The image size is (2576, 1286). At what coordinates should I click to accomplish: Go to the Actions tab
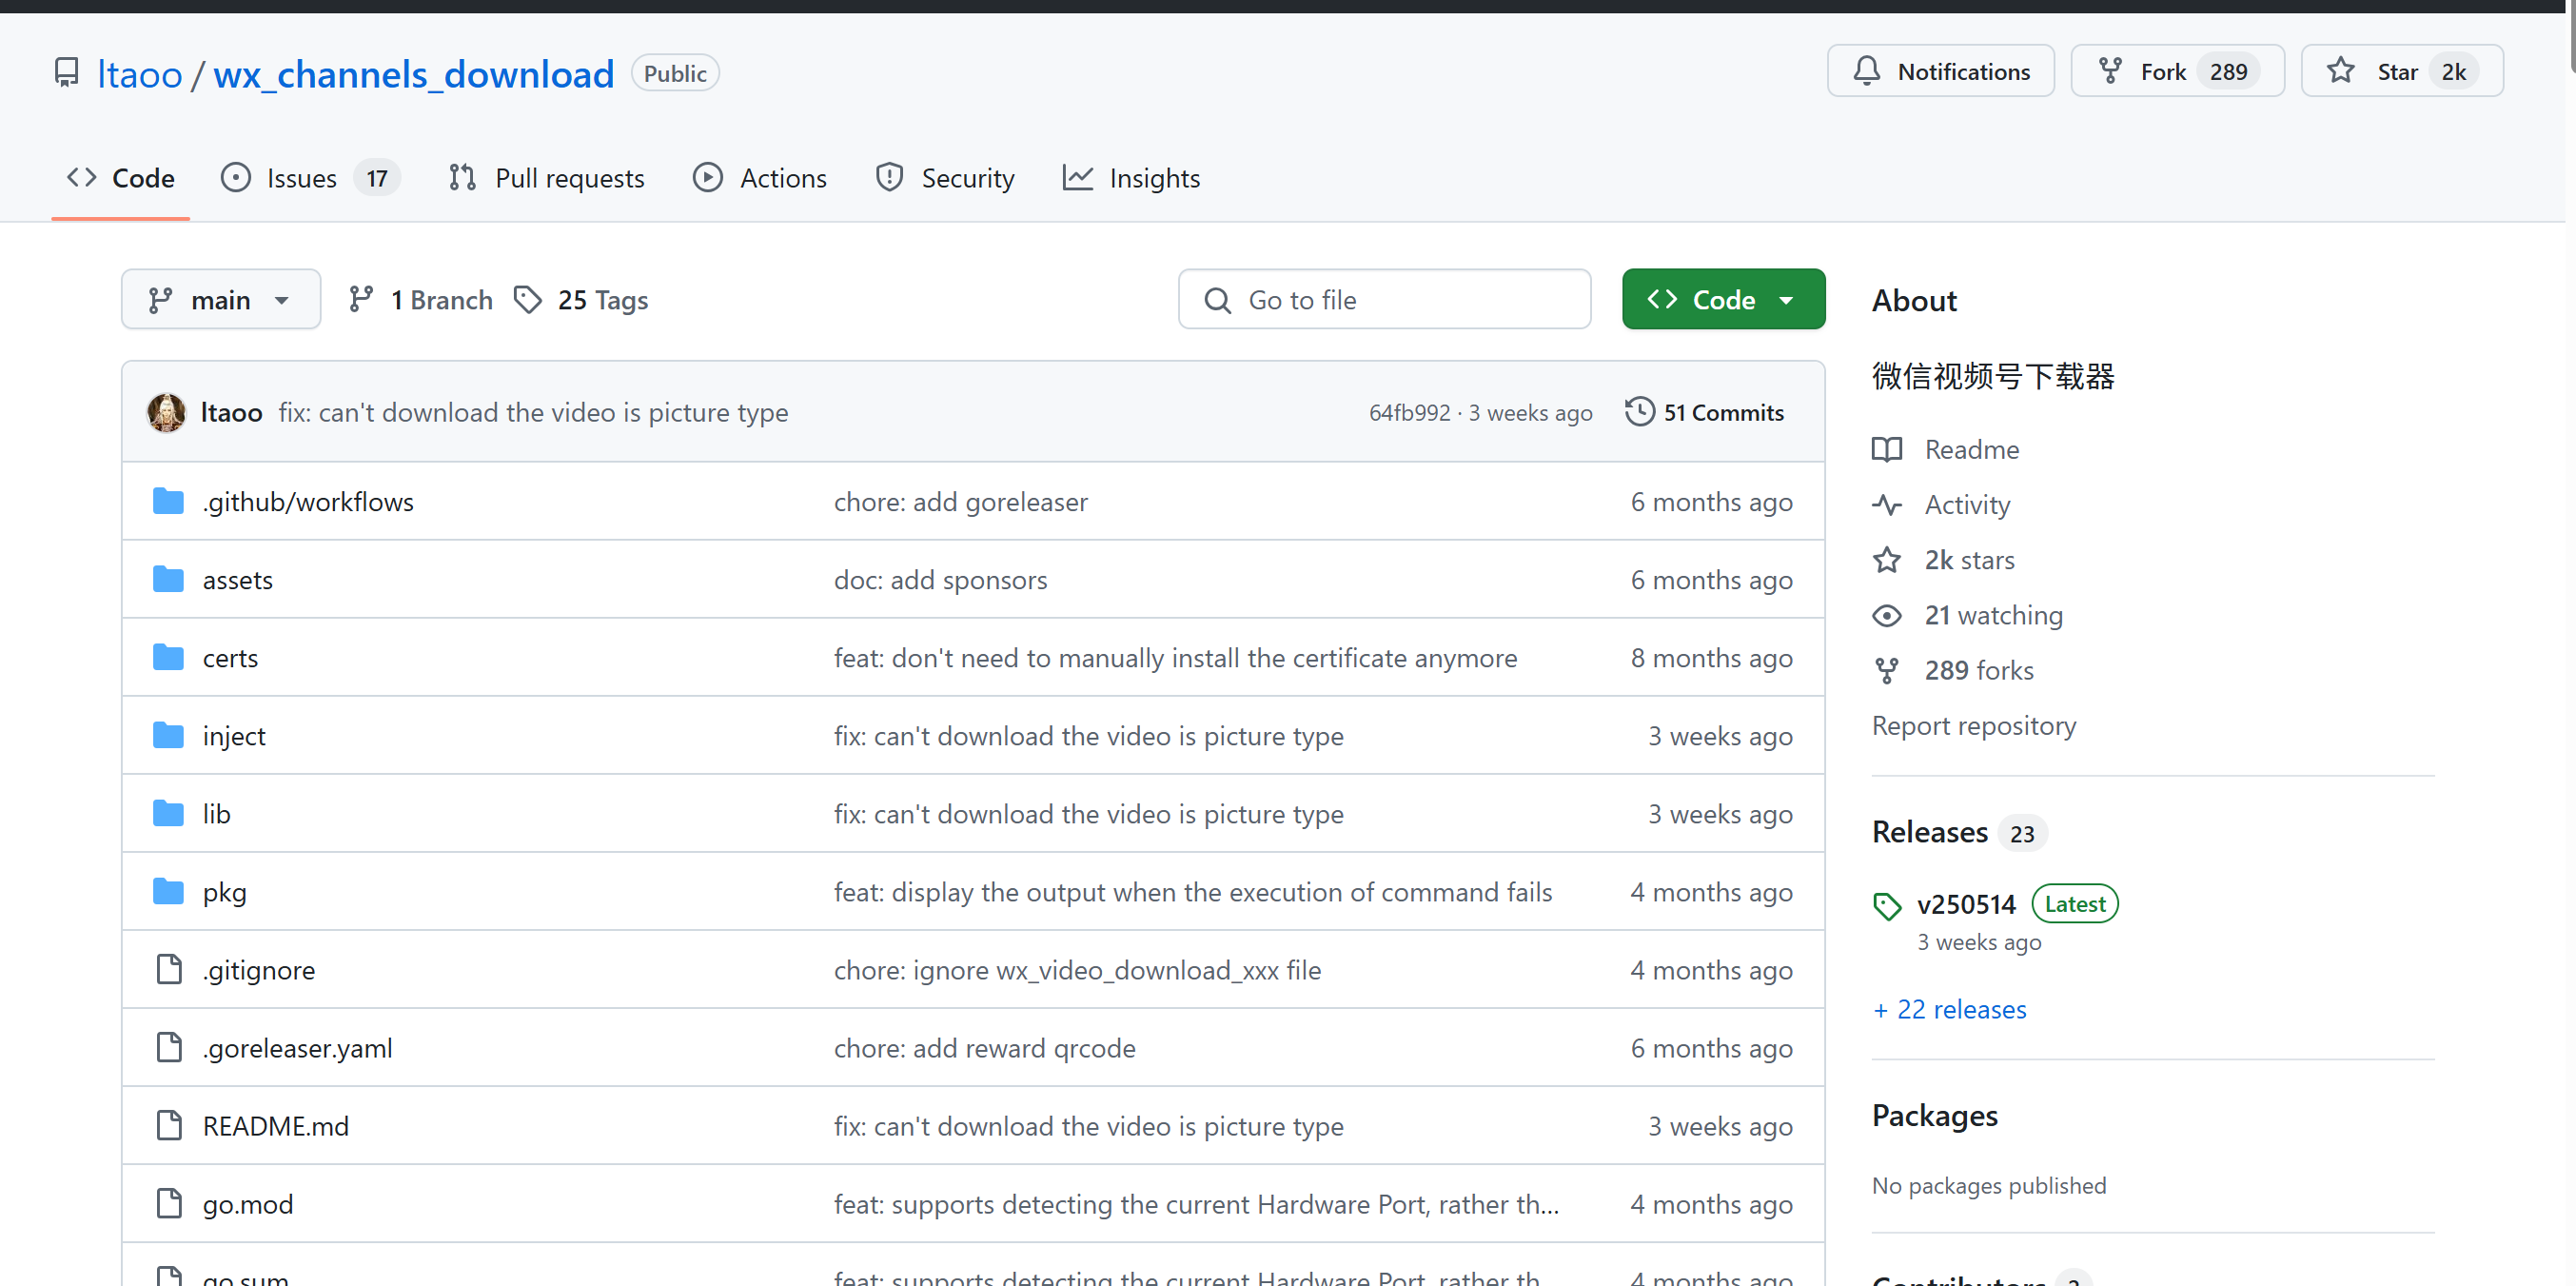point(760,178)
